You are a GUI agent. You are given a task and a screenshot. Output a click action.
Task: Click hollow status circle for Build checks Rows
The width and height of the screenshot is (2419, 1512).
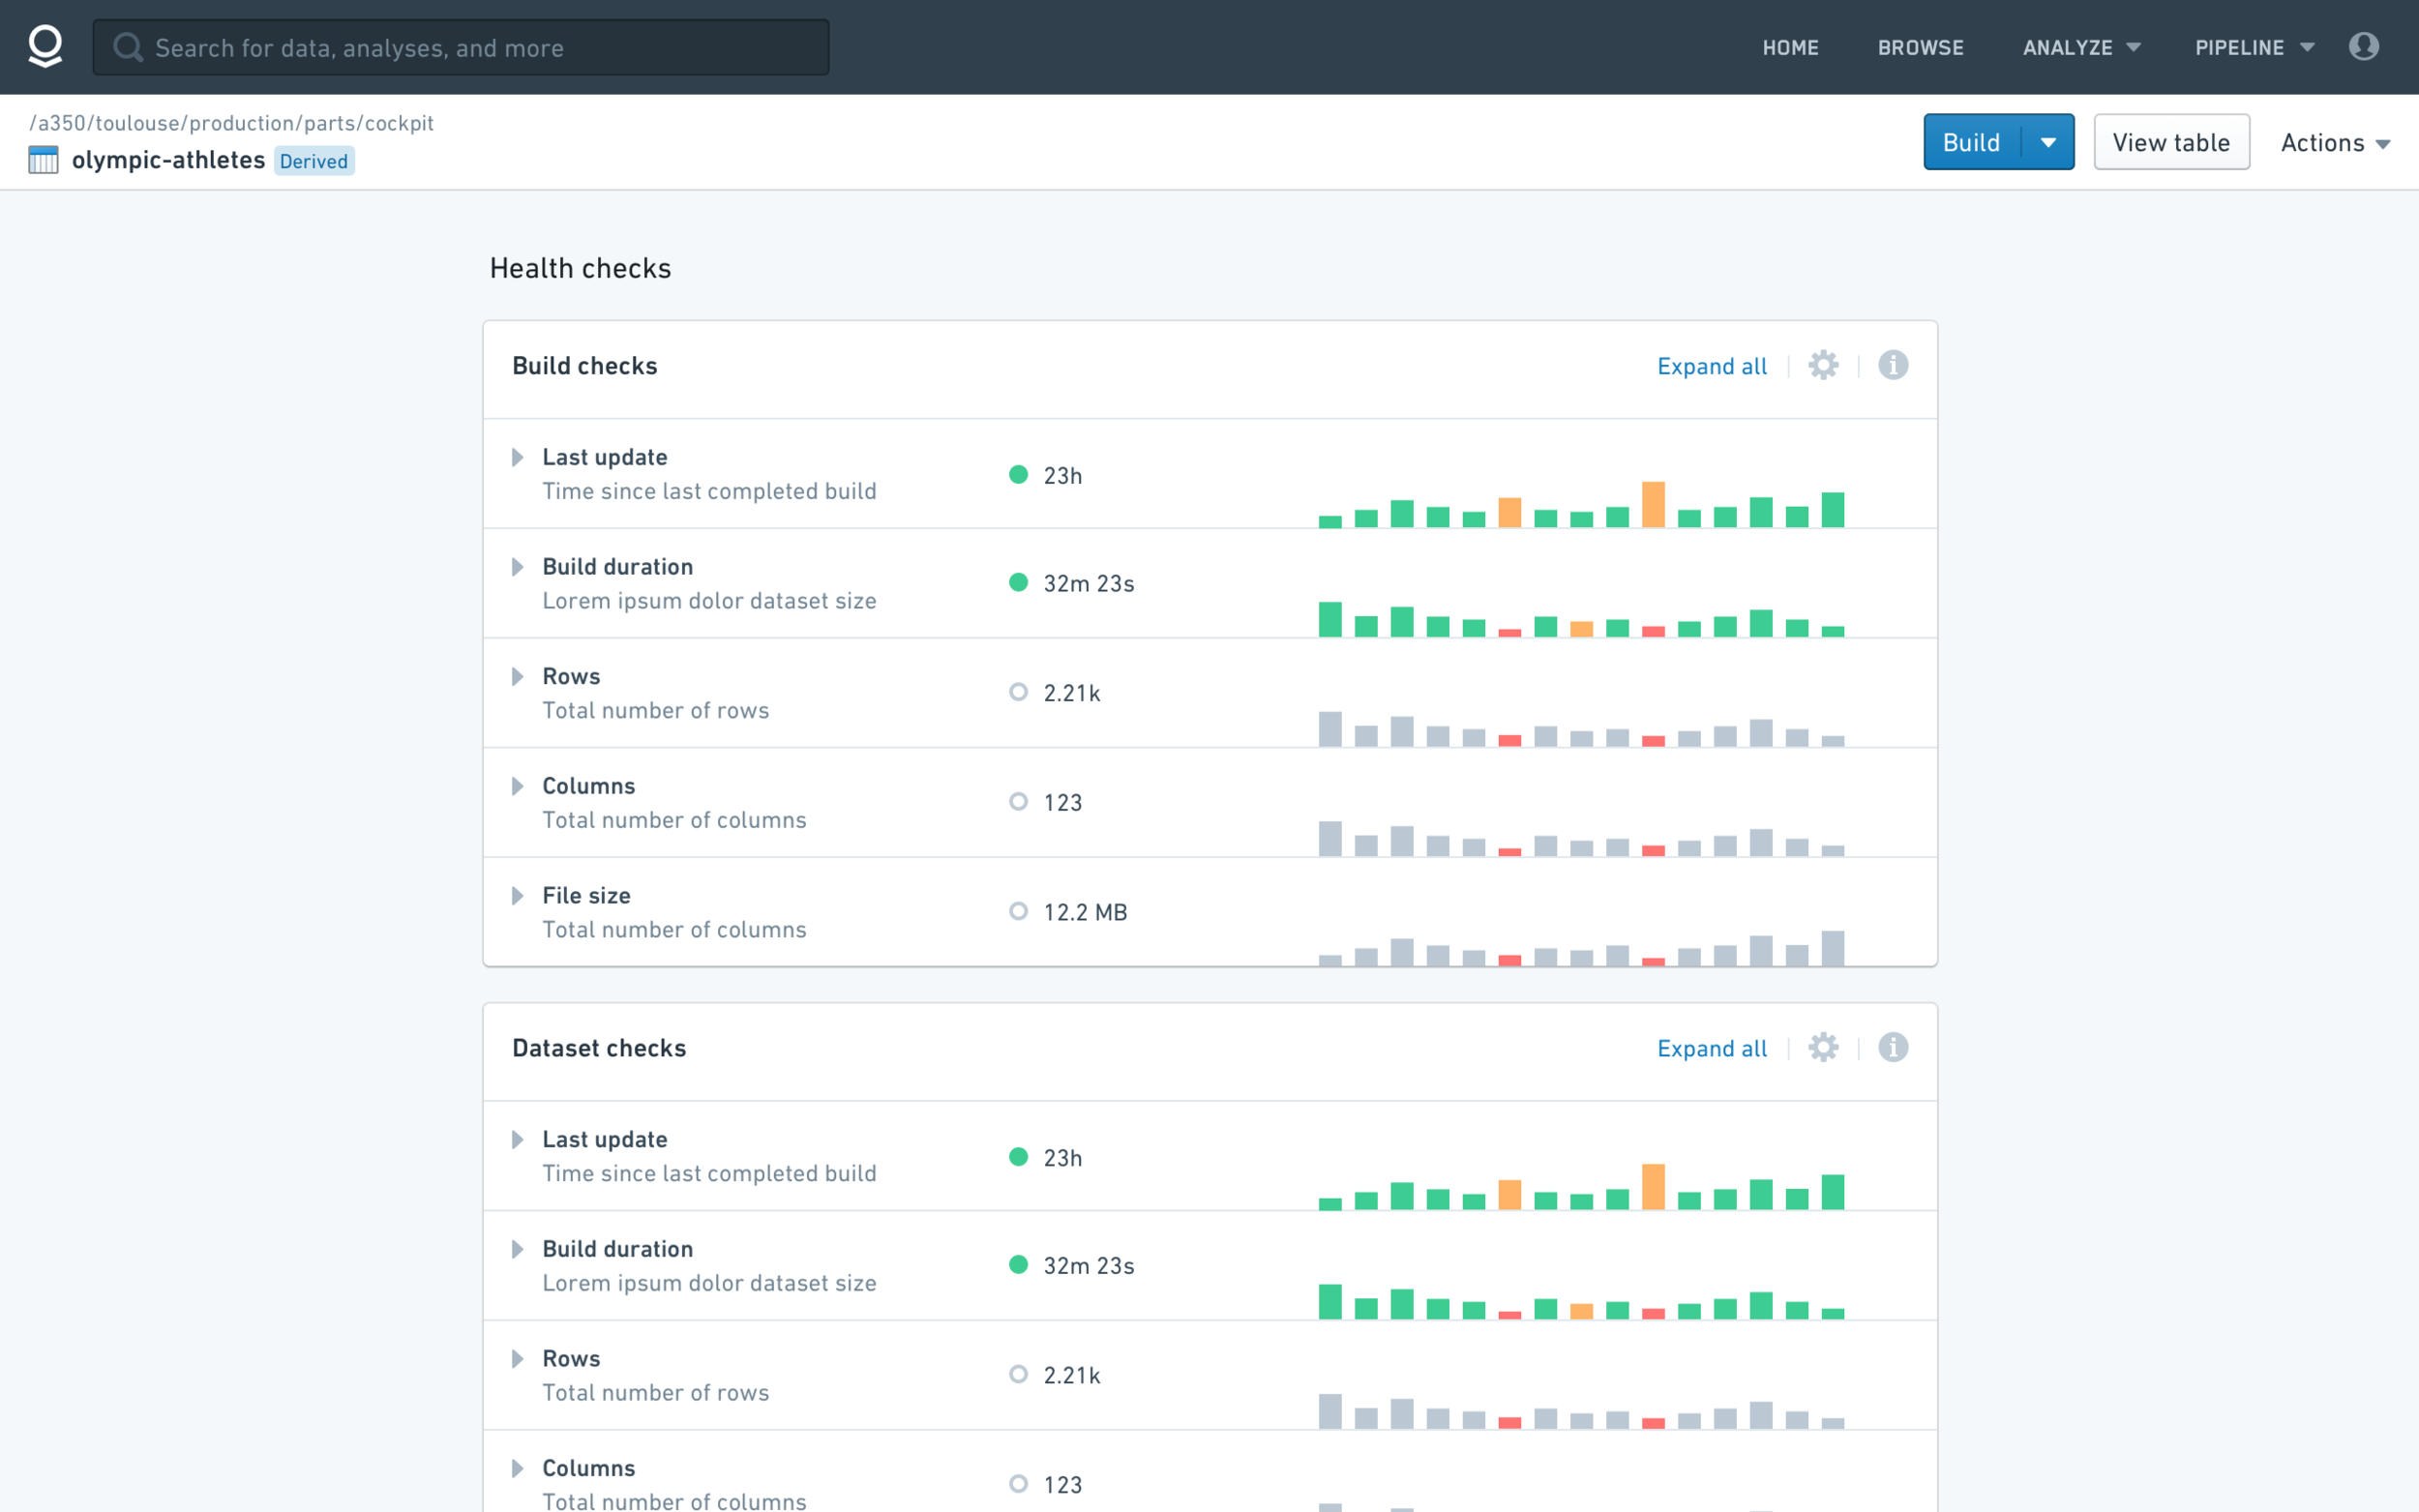coord(1018,692)
